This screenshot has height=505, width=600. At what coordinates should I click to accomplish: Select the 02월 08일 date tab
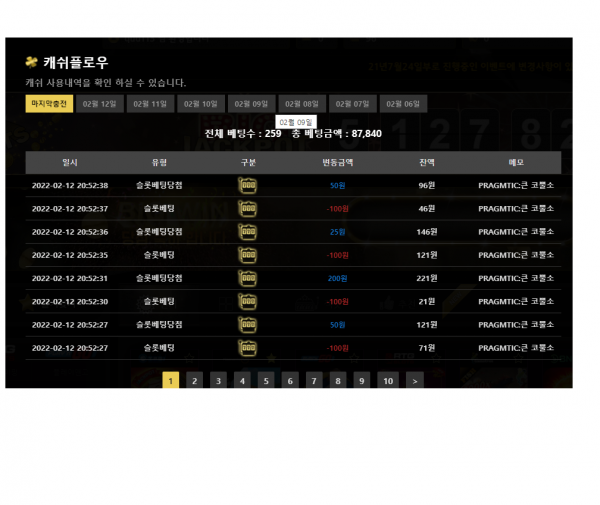point(302,104)
